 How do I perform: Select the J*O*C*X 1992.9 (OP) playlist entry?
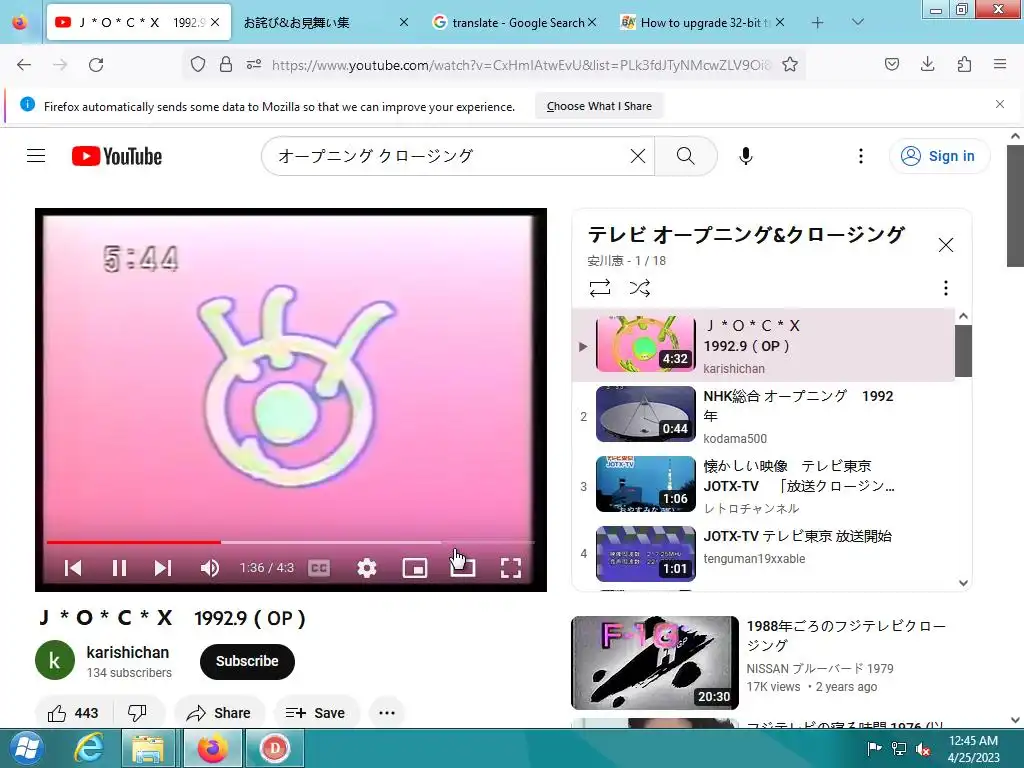pyautogui.click(x=763, y=345)
